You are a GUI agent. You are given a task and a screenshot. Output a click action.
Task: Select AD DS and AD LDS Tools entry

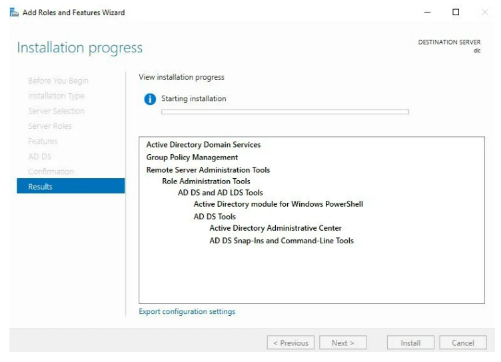pyautogui.click(x=220, y=193)
